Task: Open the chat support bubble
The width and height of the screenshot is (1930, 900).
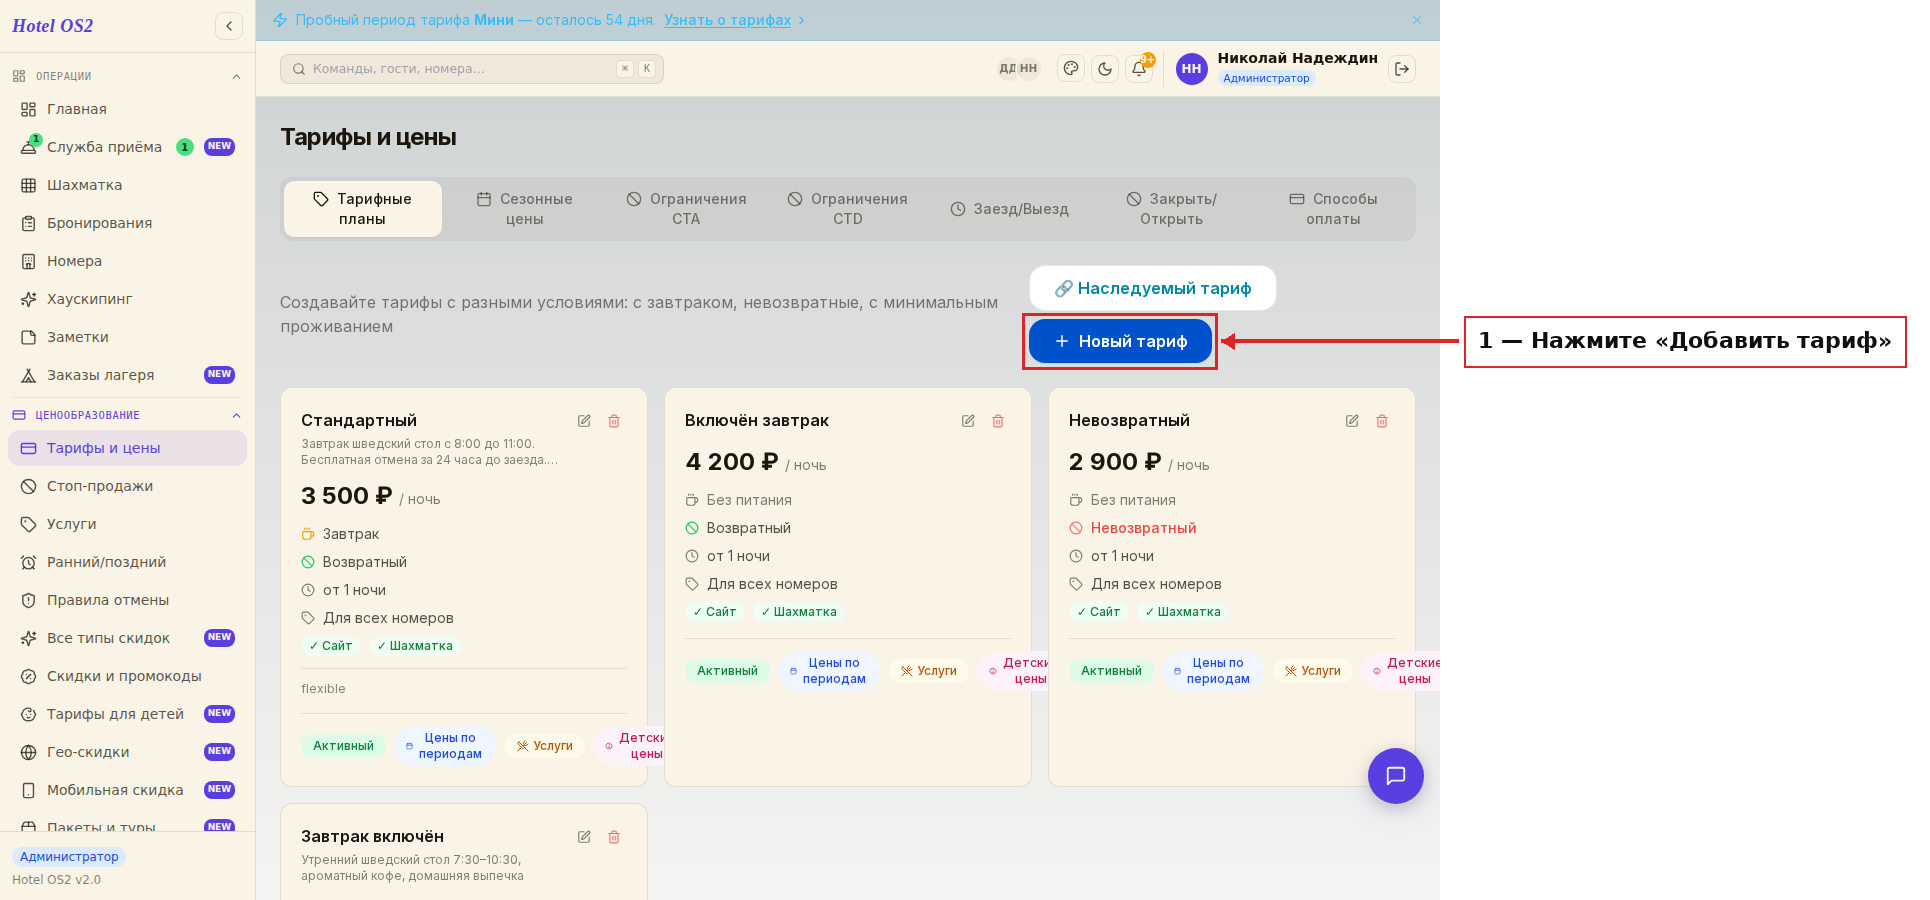Action: [1396, 776]
